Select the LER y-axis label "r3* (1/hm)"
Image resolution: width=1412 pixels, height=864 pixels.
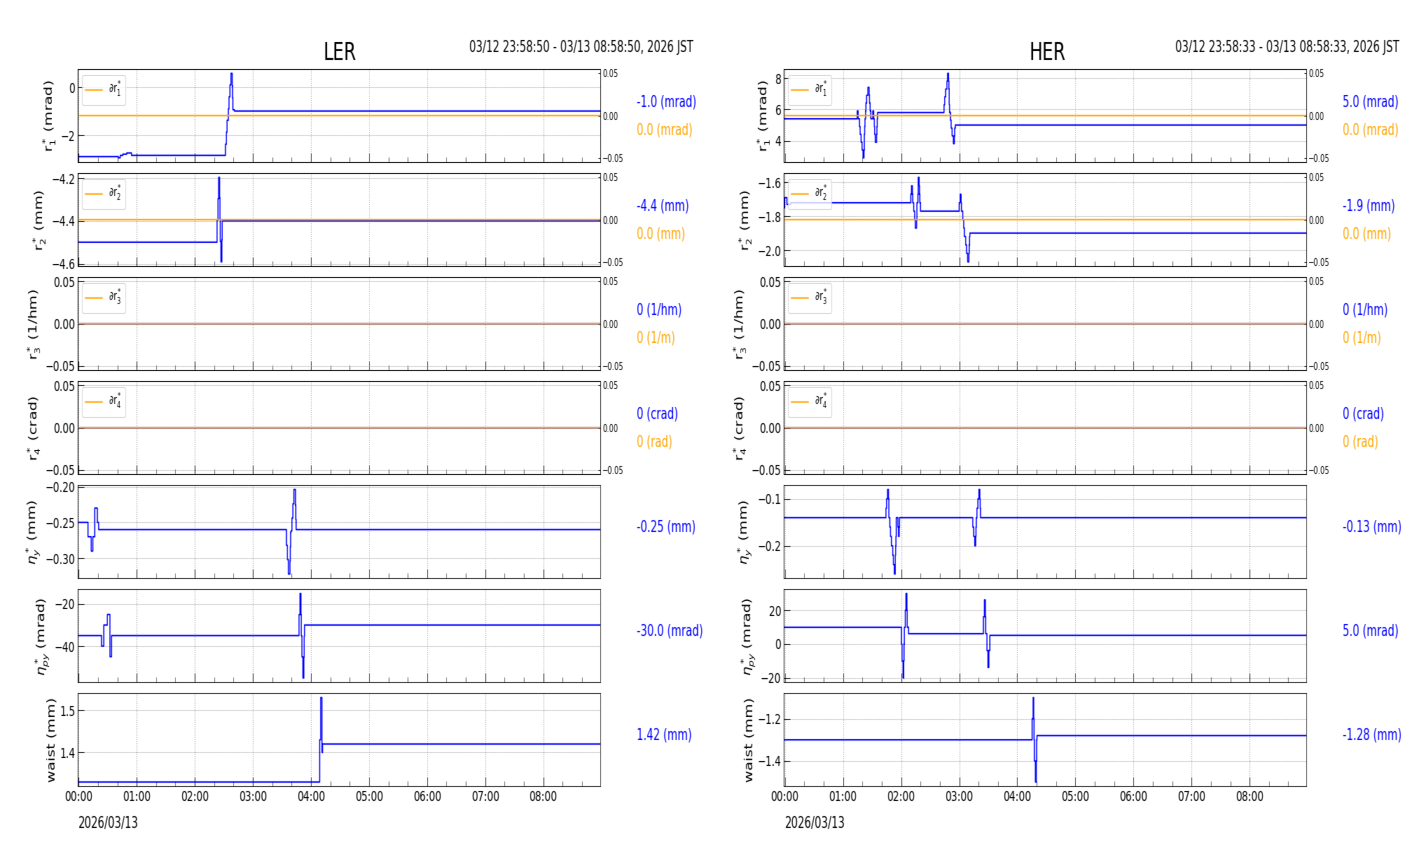pyautogui.click(x=33, y=324)
